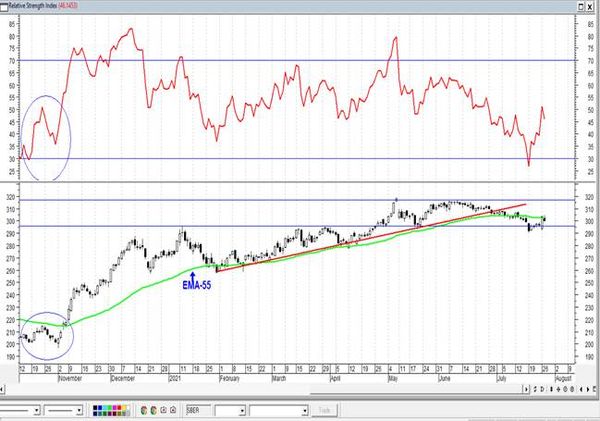Click the first house-shaped toolbar icon

pos(163,410)
